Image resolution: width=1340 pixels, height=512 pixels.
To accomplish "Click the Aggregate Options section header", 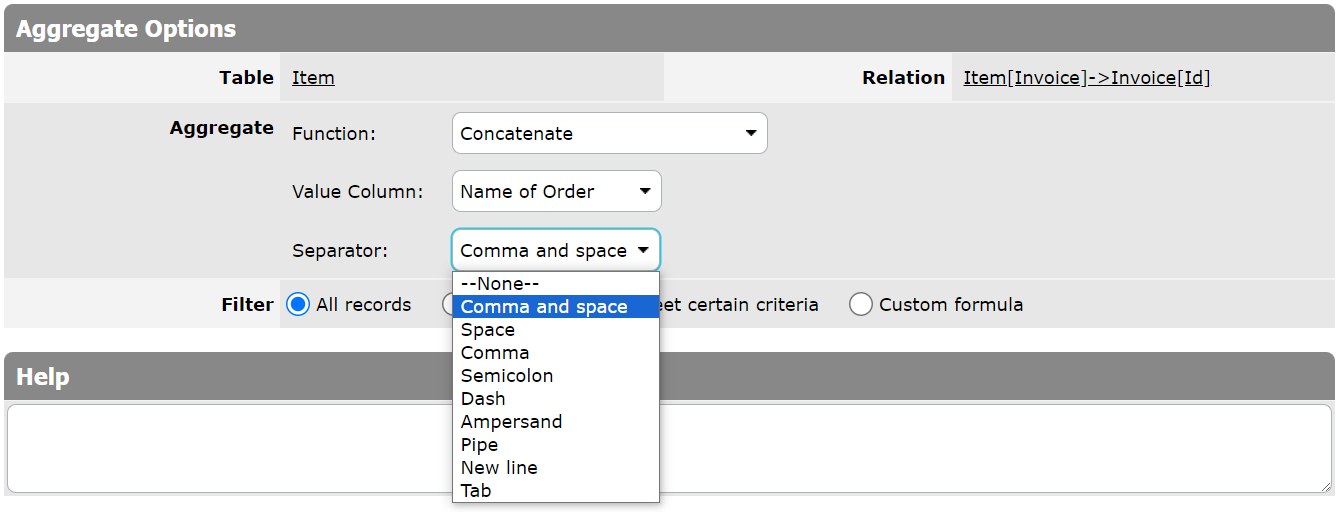I will [669, 28].
